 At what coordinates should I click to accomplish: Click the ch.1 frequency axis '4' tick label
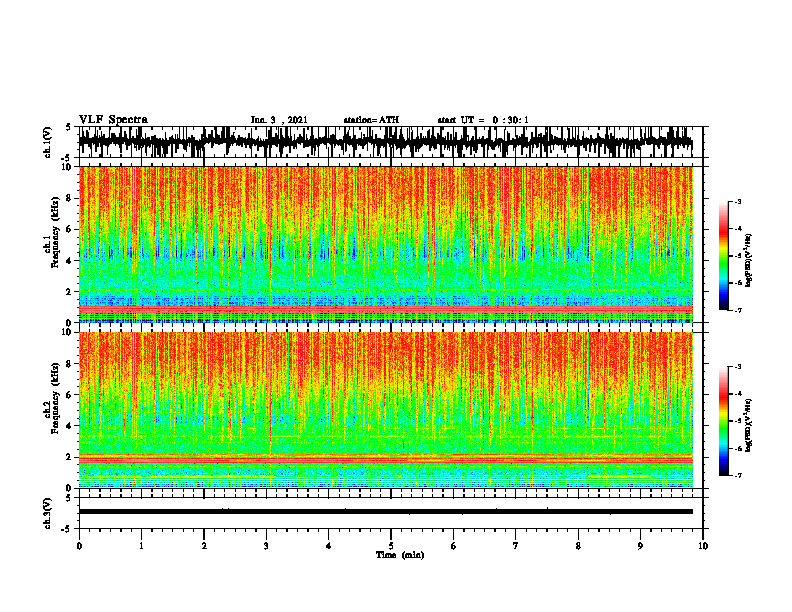pos(69,261)
